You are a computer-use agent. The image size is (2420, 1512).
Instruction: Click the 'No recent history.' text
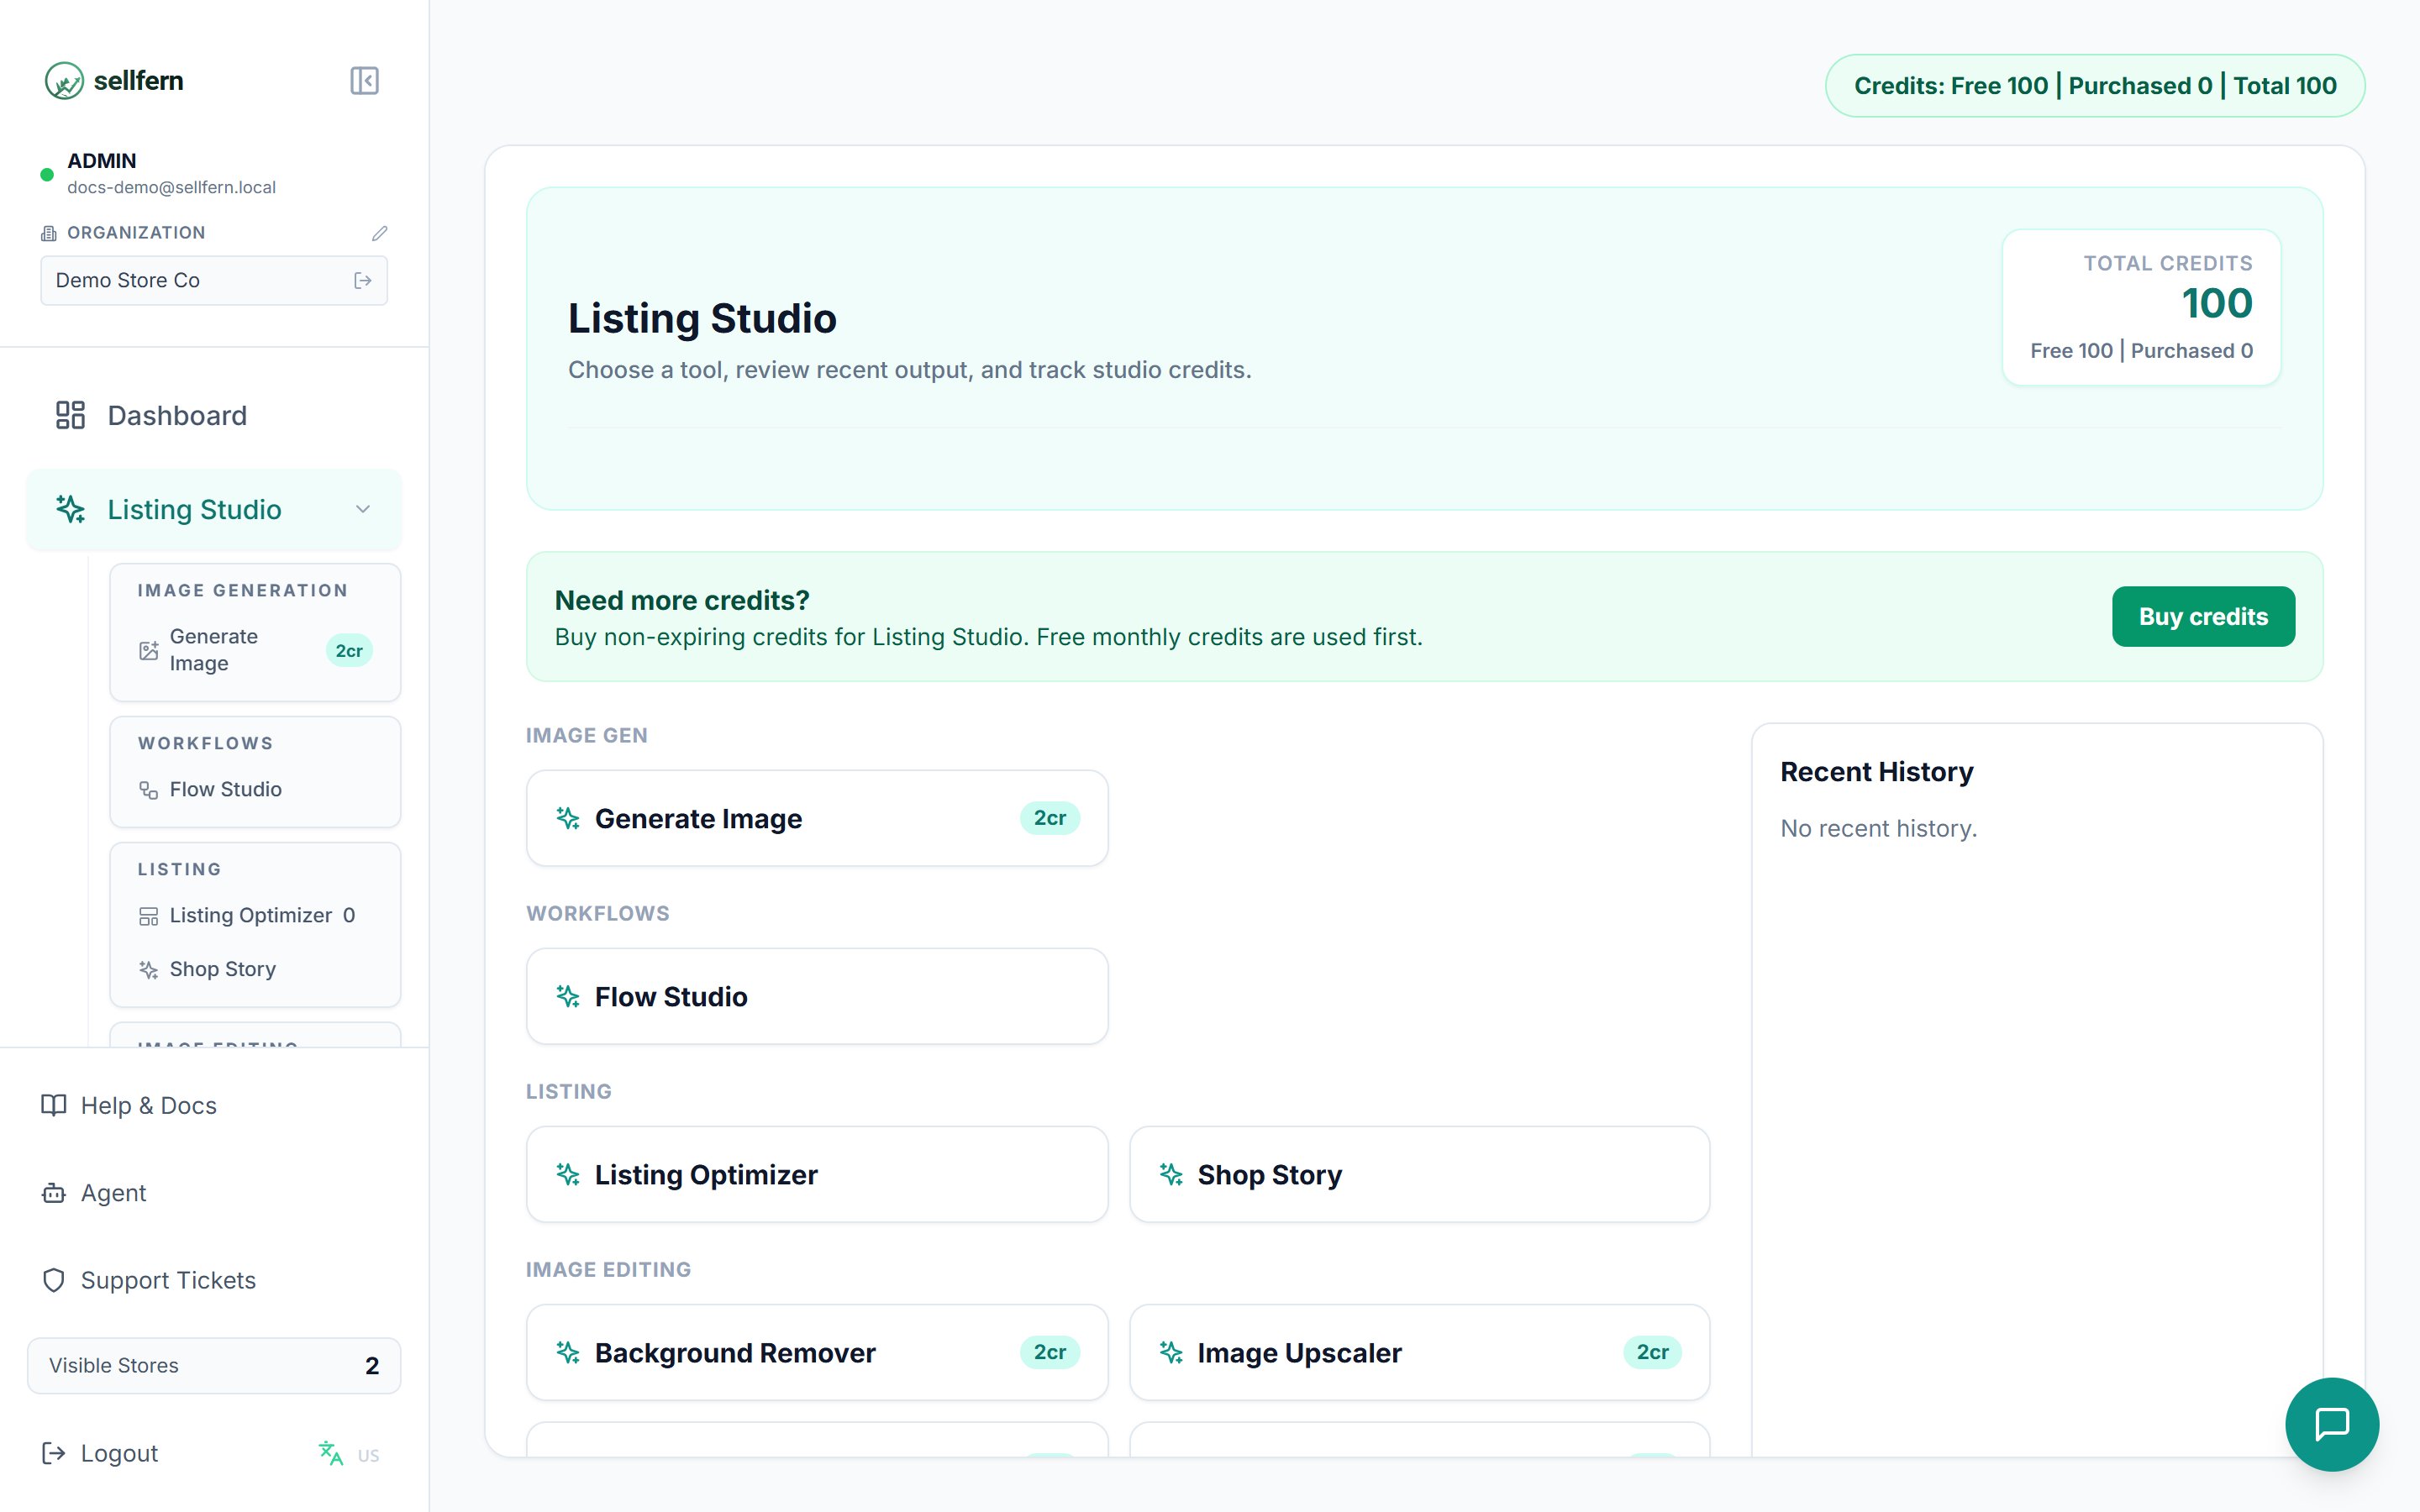click(x=1878, y=829)
